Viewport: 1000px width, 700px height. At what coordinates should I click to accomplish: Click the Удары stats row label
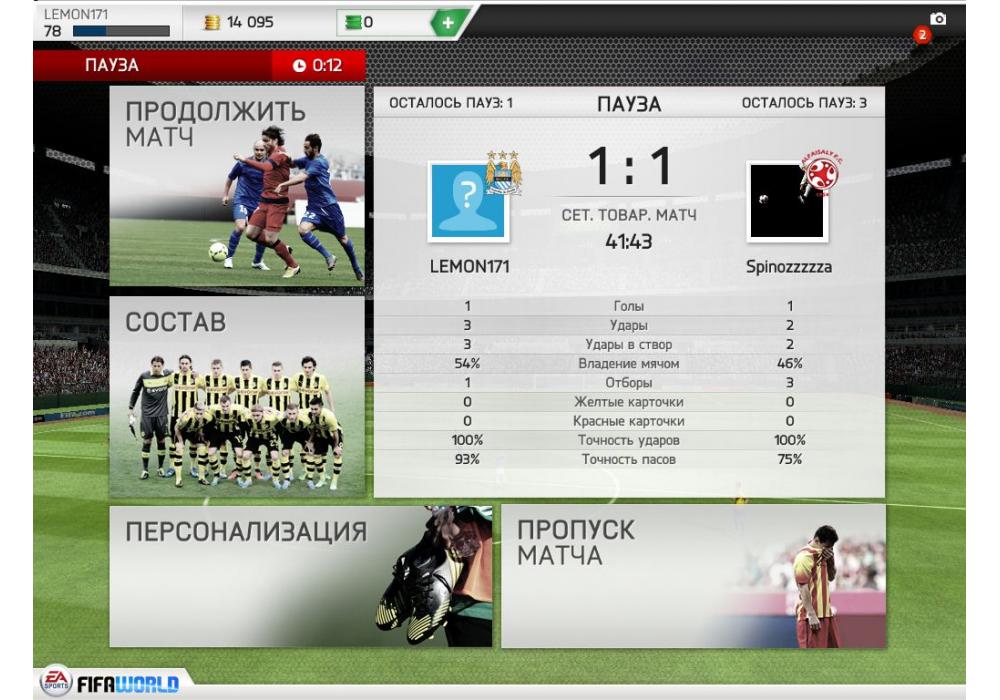[629, 326]
